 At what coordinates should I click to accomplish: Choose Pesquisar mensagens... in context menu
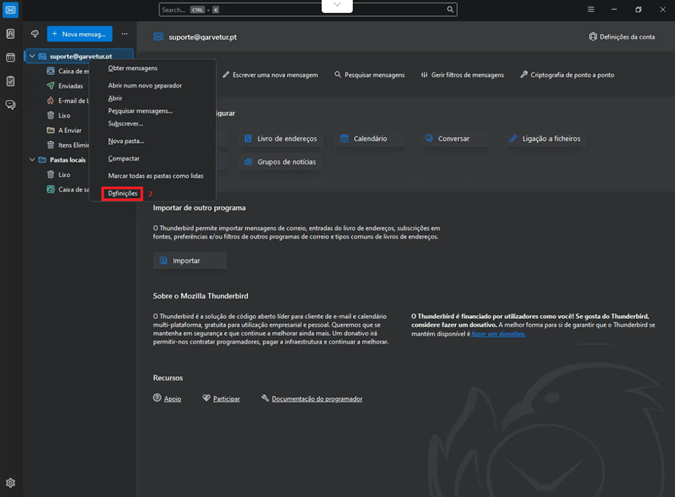click(x=140, y=111)
